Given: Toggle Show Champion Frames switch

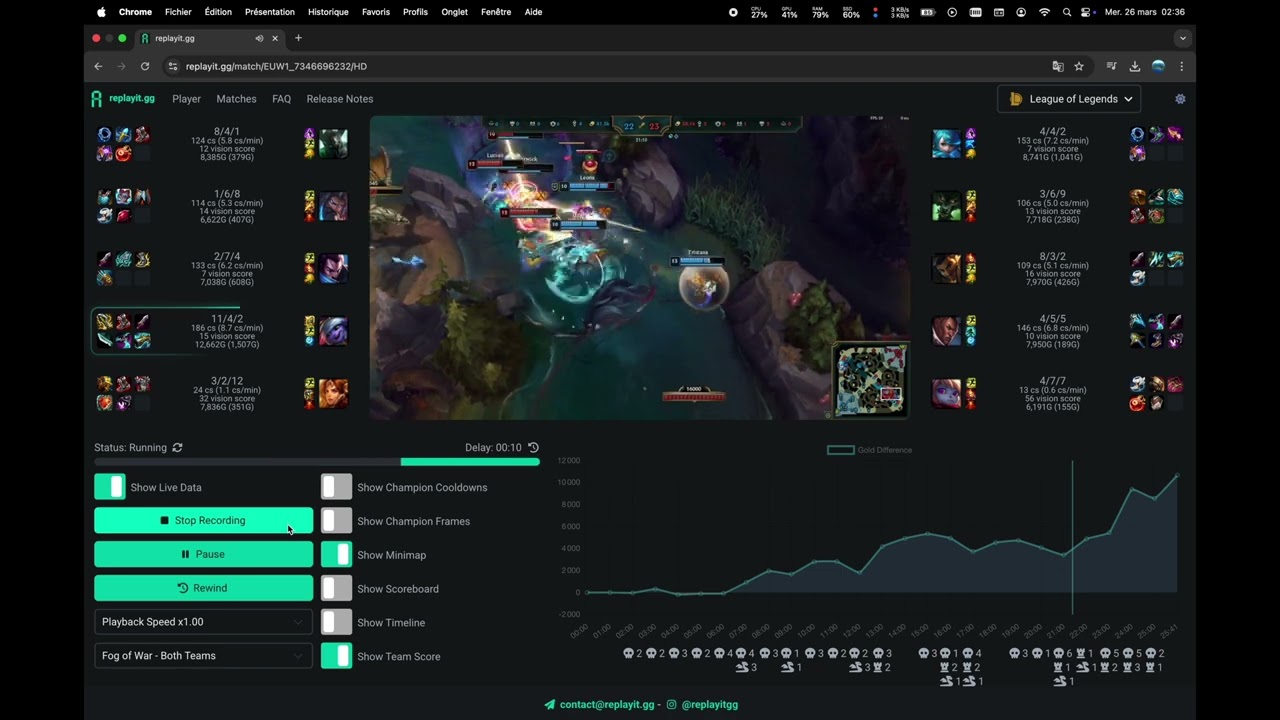Looking at the screenshot, I should [337, 521].
